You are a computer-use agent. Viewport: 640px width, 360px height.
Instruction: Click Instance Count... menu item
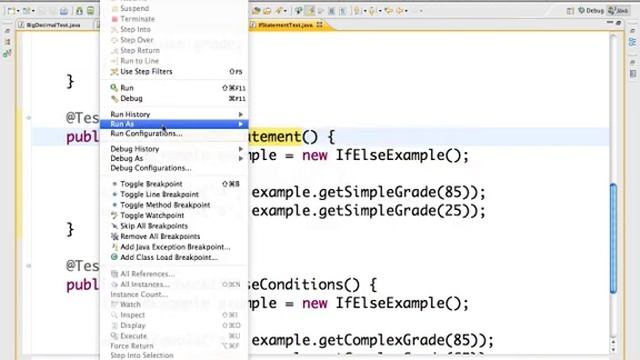click(x=174, y=294)
